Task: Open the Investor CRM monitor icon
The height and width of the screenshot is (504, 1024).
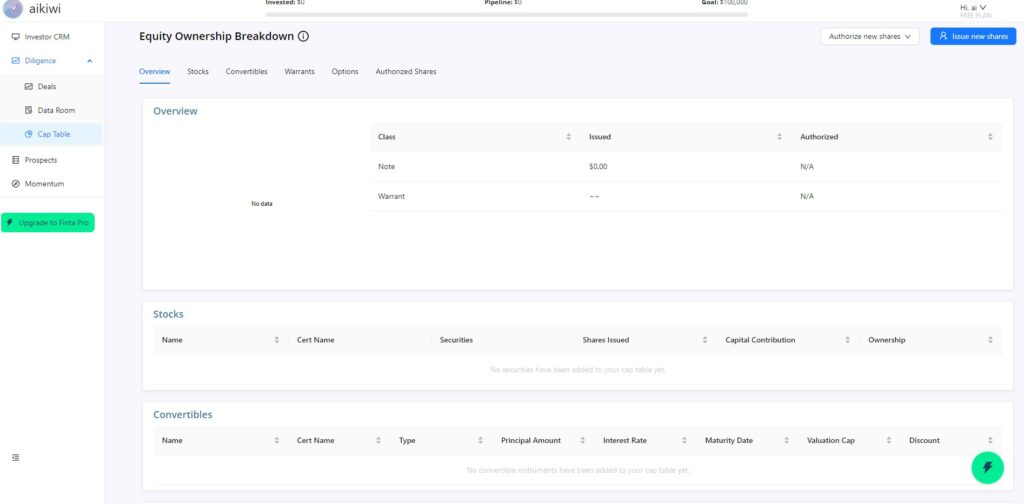Action: pos(16,37)
